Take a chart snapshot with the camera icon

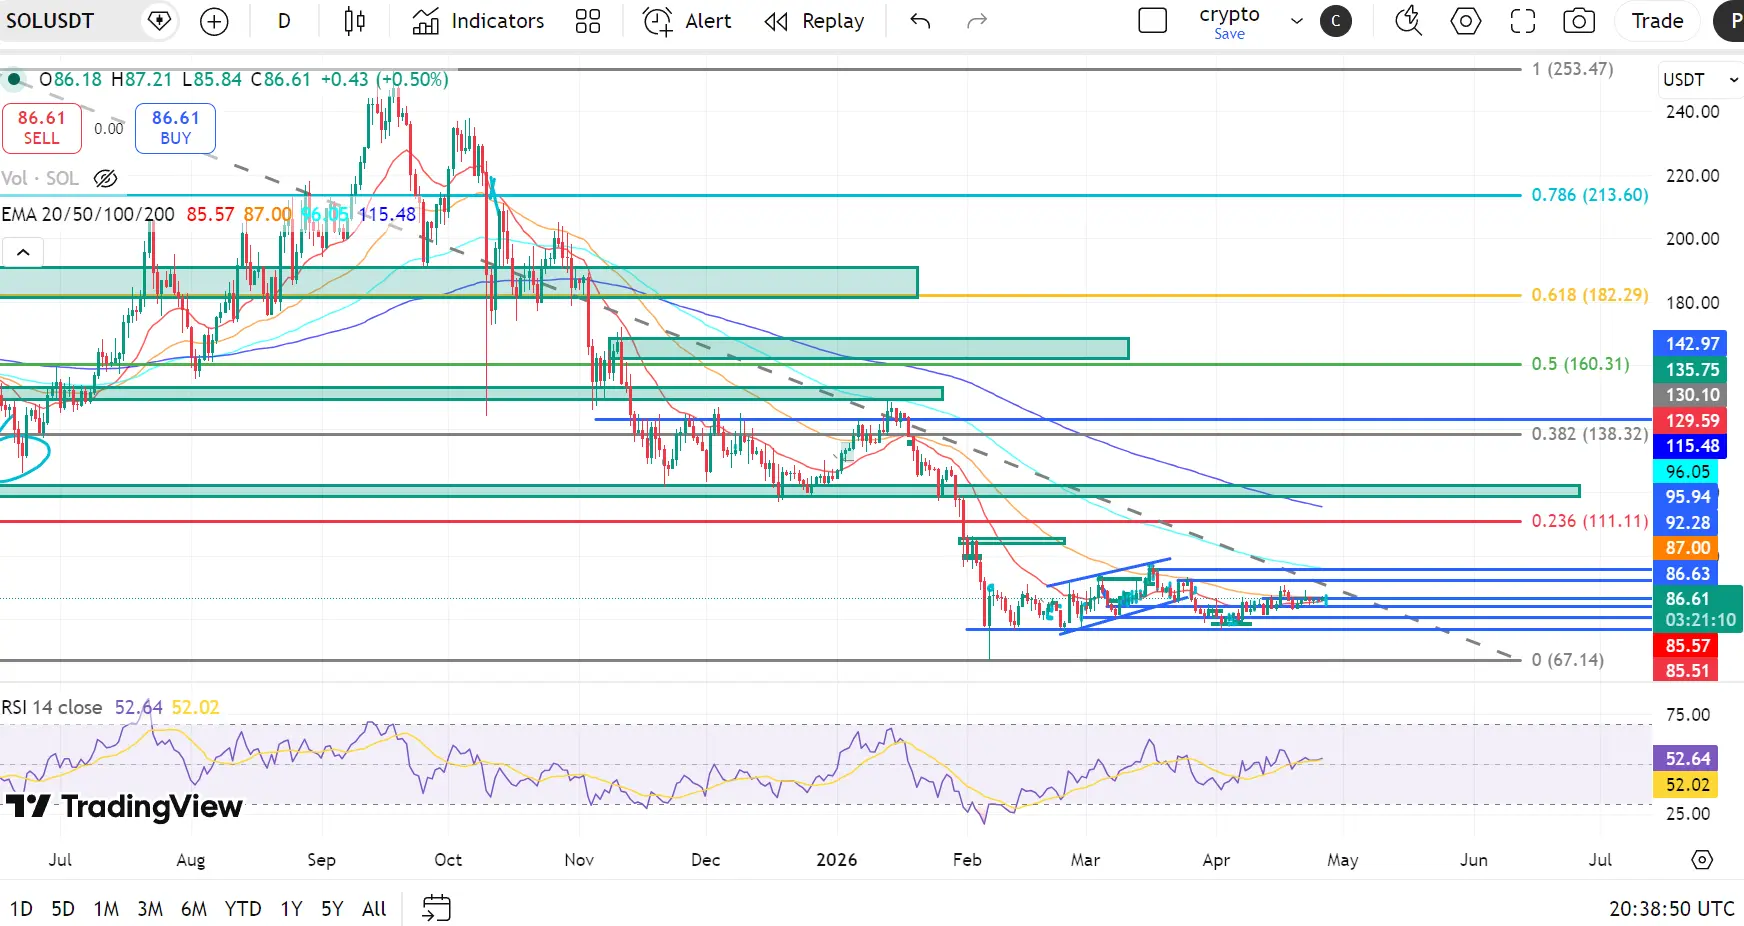pyautogui.click(x=1579, y=21)
